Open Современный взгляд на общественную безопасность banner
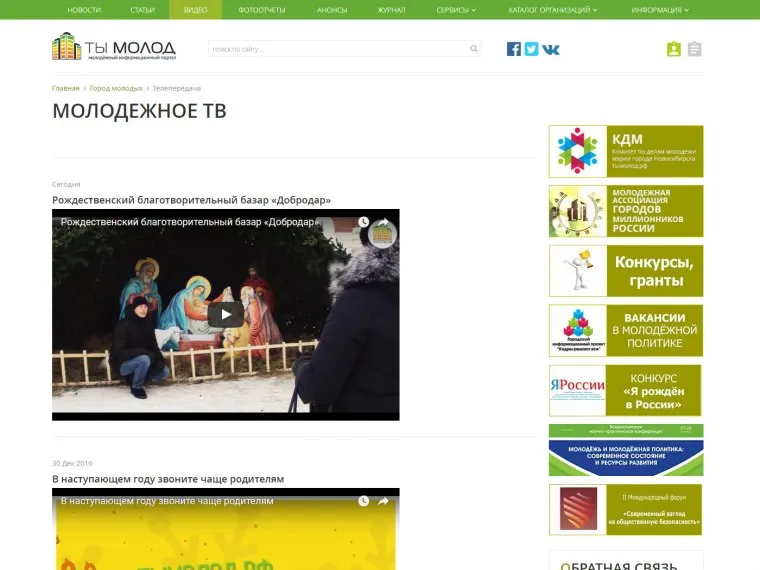The width and height of the screenshot is (760, 570). click(625, 509)
